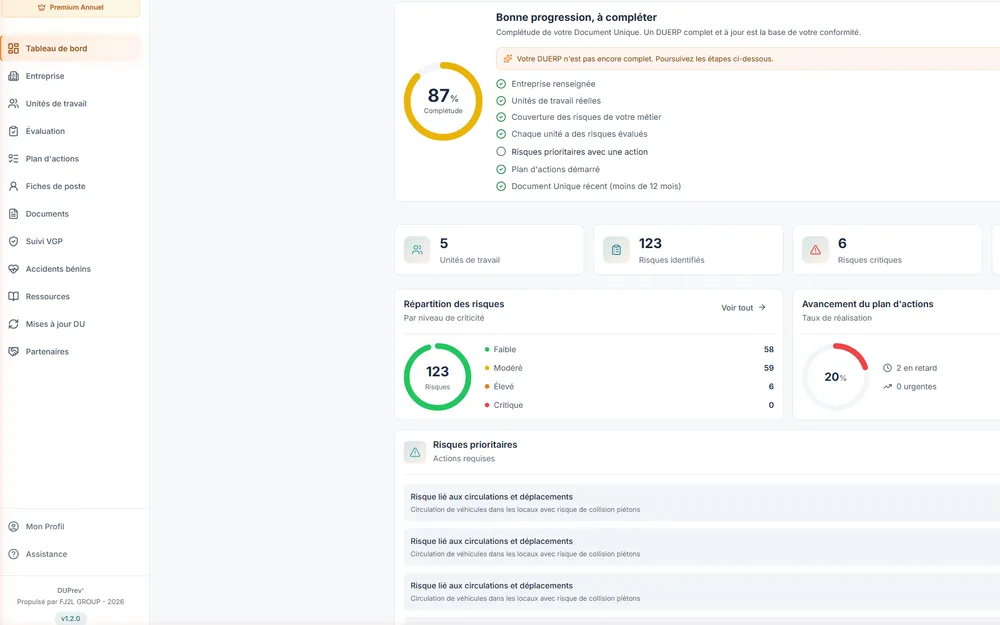Click the crown icon in Premium Annuel badge
Image resolution: width=1000 pixels, height=625 pixels.
point(41,8)
